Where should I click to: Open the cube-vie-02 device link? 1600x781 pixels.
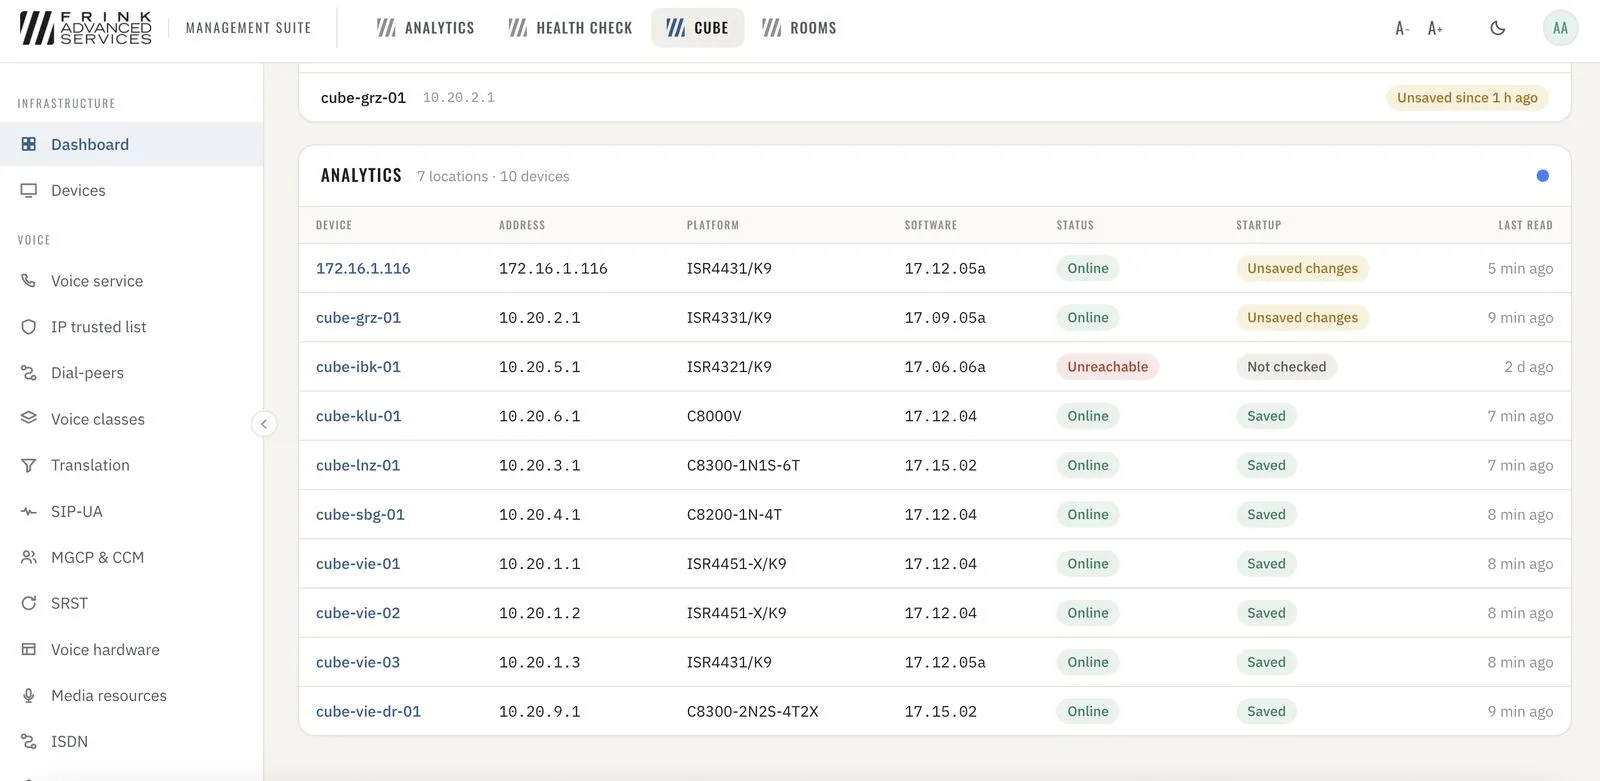(x=358, y=613)
